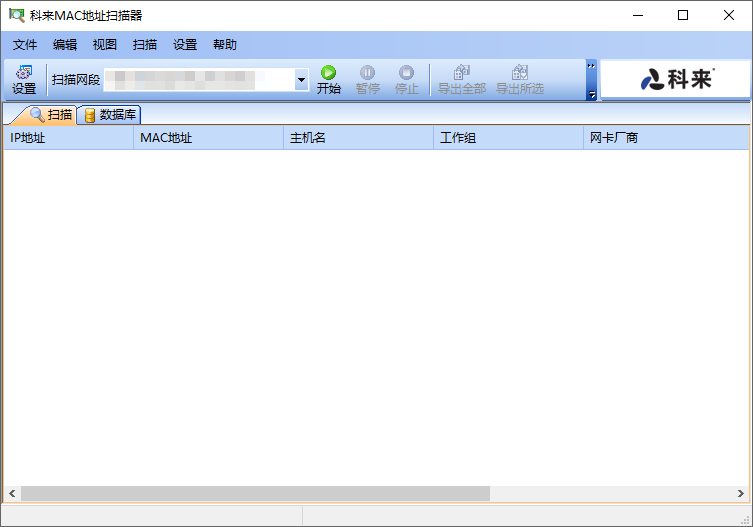753x527 pixels.
Task: Close the 科来MAC地址扫描器 window
Action: 729,15
